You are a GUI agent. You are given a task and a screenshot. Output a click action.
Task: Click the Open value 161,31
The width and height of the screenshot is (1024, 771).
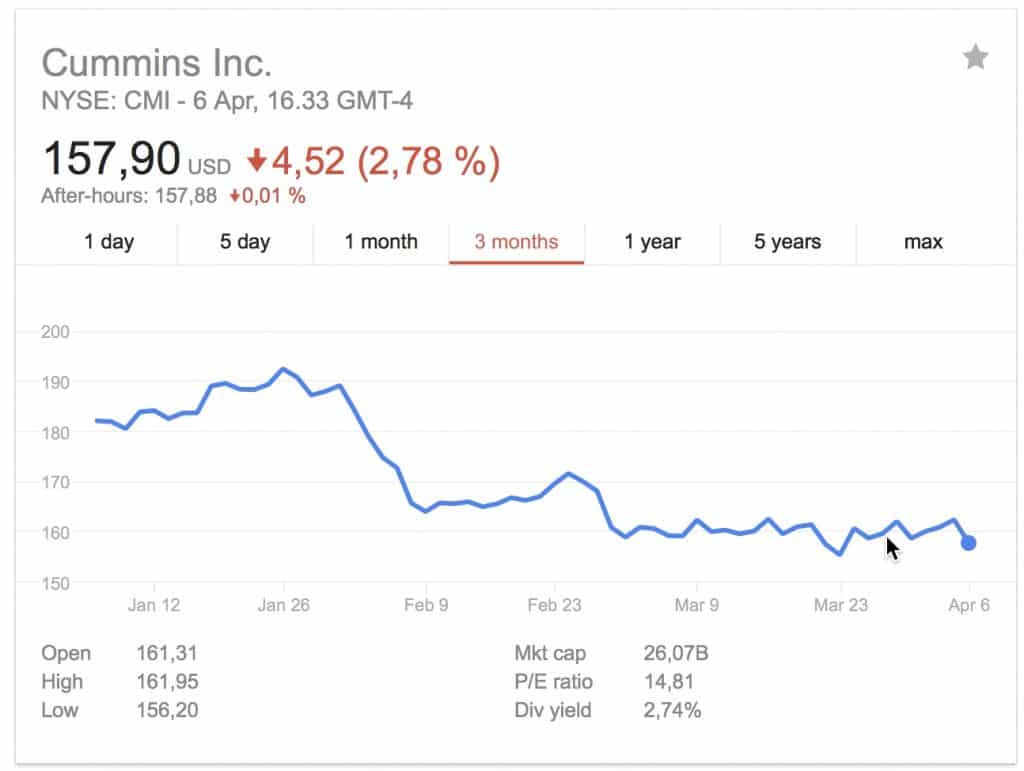pos(167,654)
